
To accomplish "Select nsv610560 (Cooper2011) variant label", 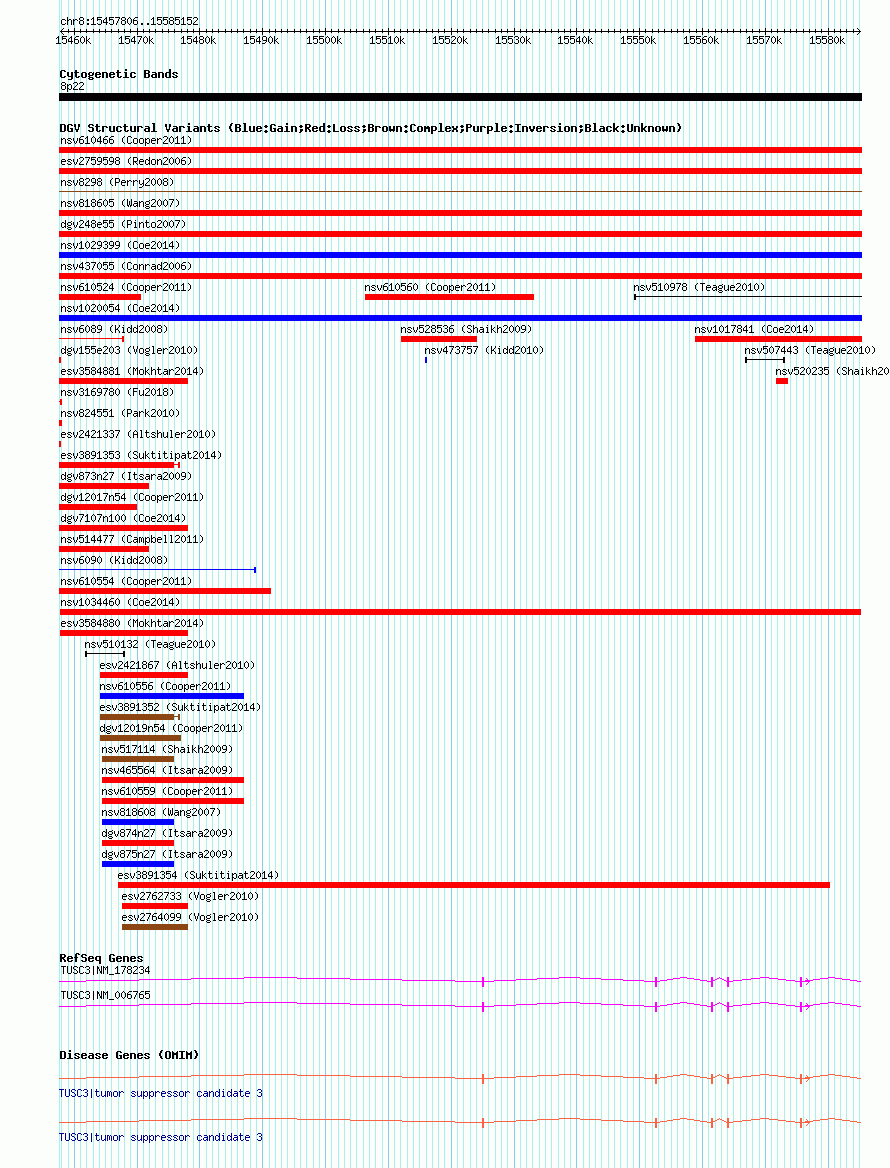I will pos(430,287).
